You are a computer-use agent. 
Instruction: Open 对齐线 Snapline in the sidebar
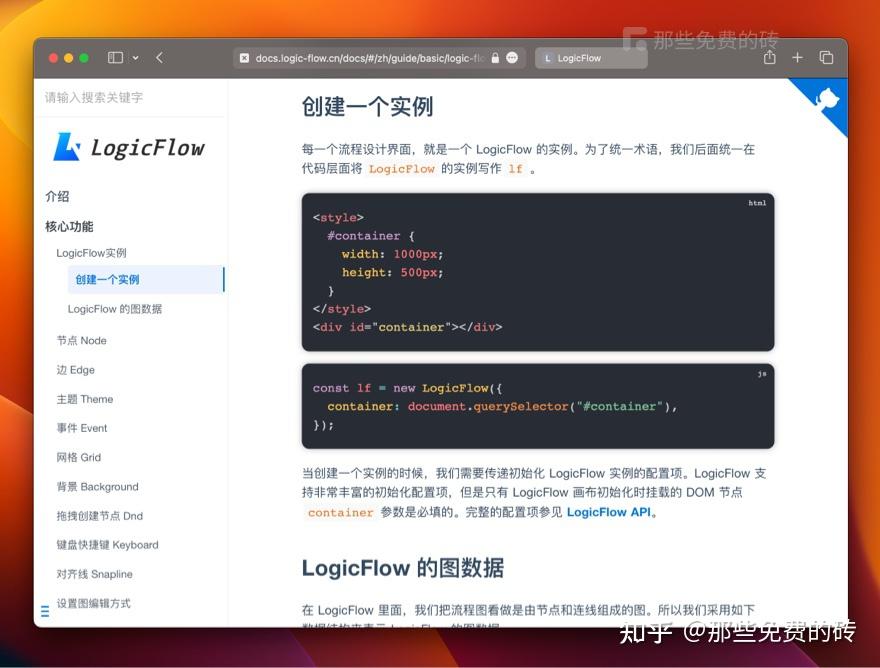tap(94, 574)
